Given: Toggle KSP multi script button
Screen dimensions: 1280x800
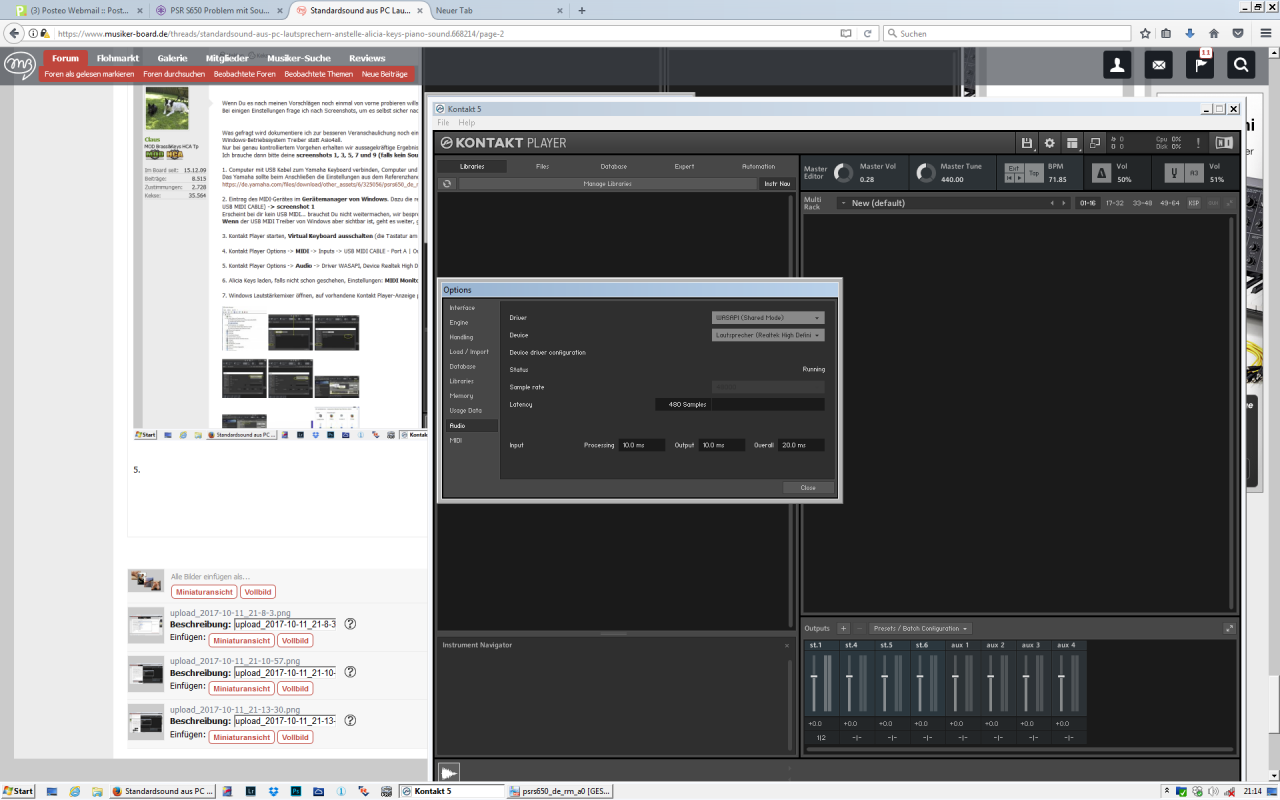Looking at the screenshot, I should tap(1193, 203).
